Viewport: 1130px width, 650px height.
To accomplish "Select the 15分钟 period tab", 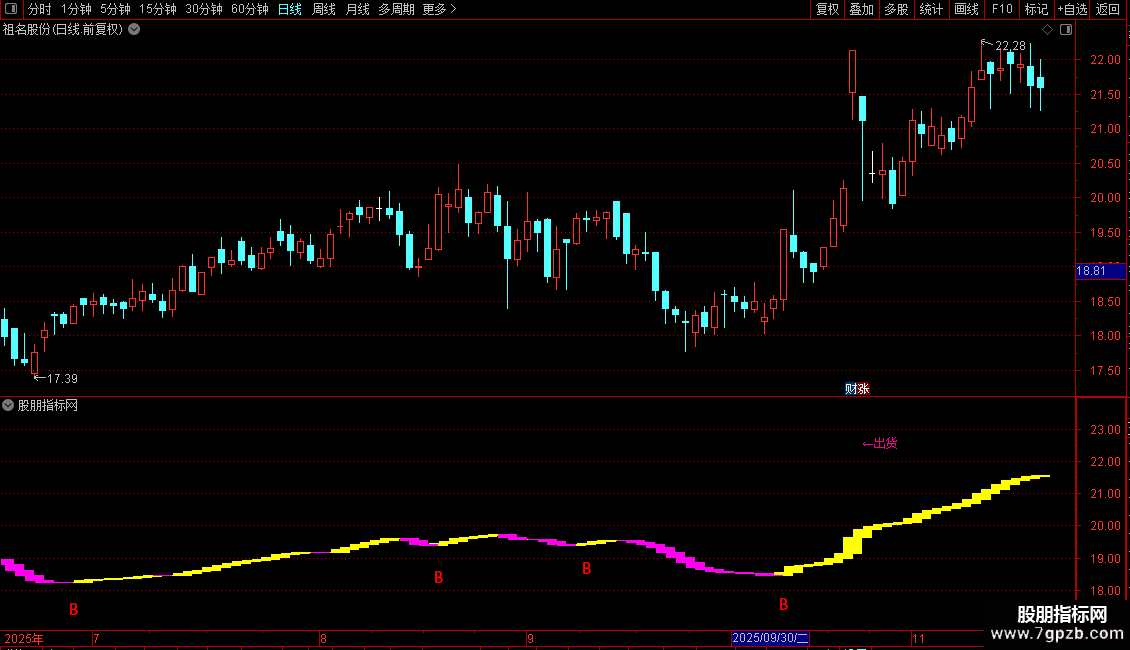I will pos(158,9).
